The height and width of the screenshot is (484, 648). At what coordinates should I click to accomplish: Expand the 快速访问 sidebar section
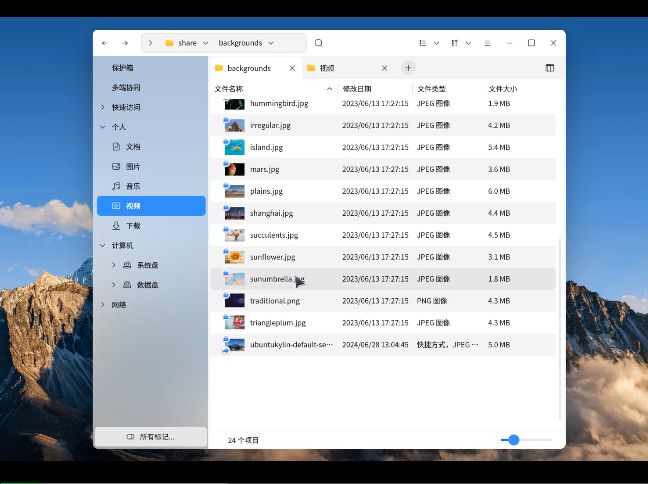103,107
